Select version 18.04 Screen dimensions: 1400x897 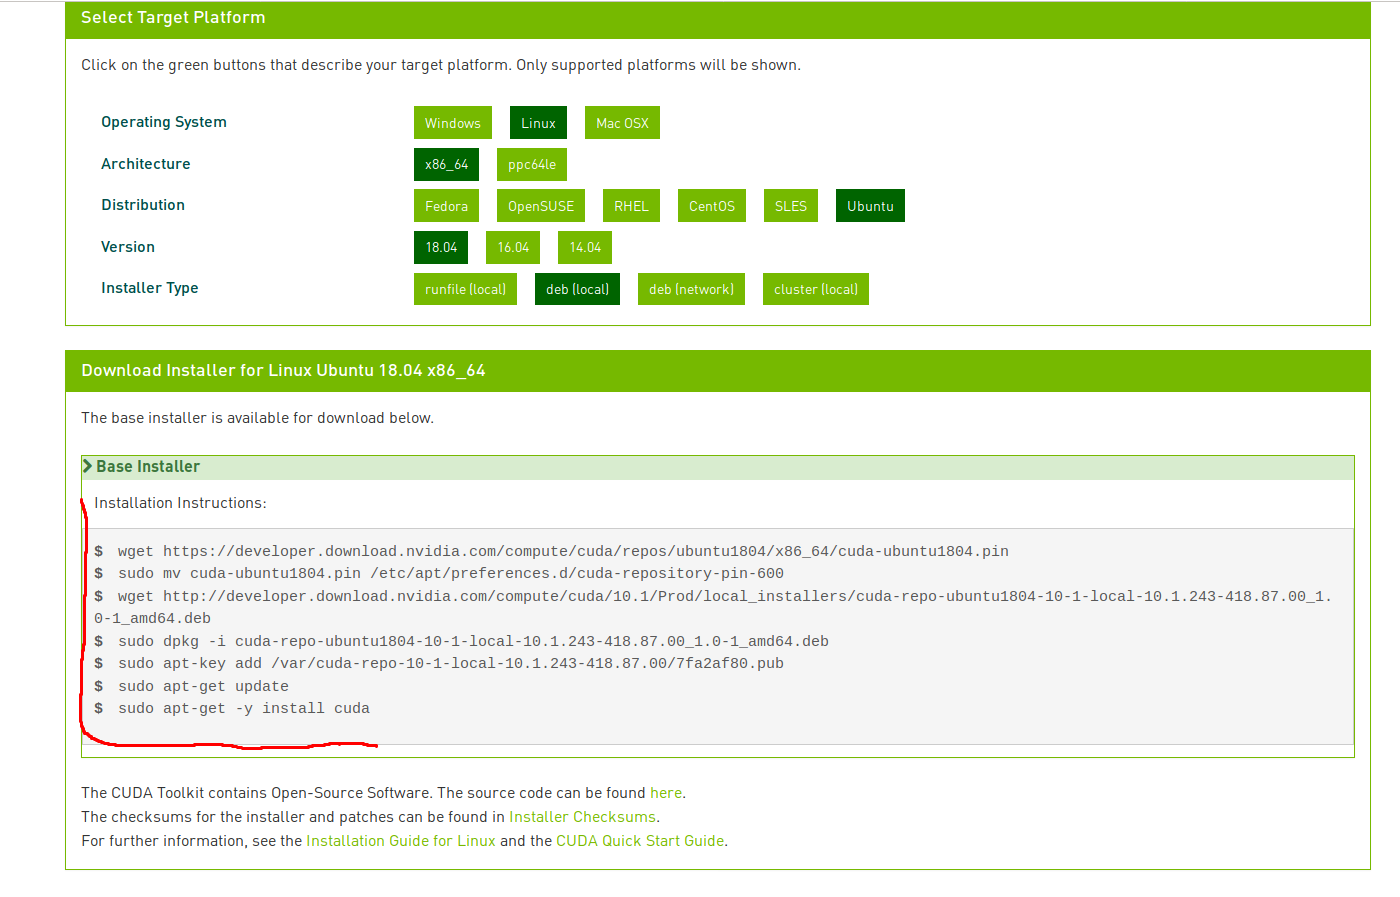(441, 247)
